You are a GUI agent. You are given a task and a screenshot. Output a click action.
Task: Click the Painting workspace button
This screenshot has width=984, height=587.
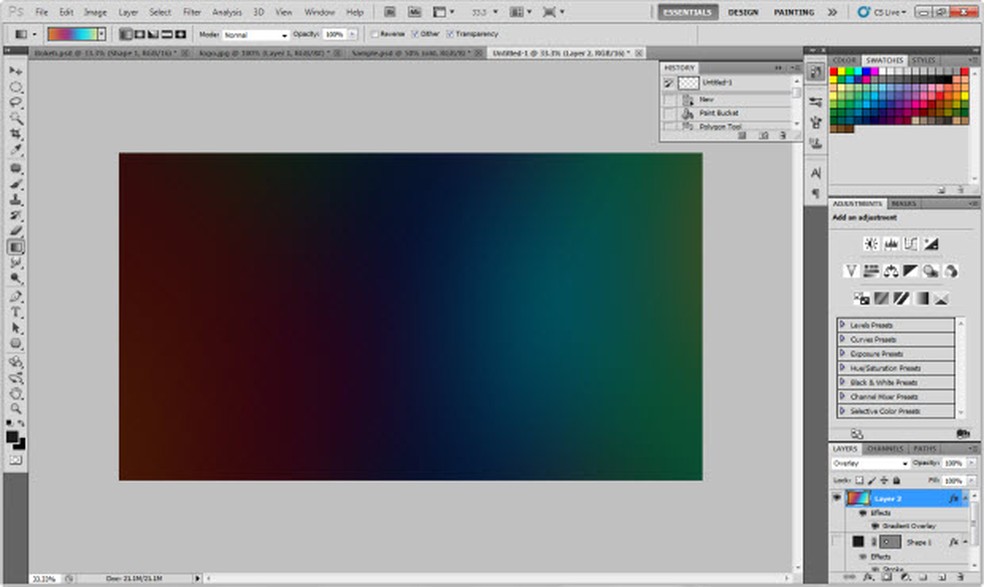(793, 12)
